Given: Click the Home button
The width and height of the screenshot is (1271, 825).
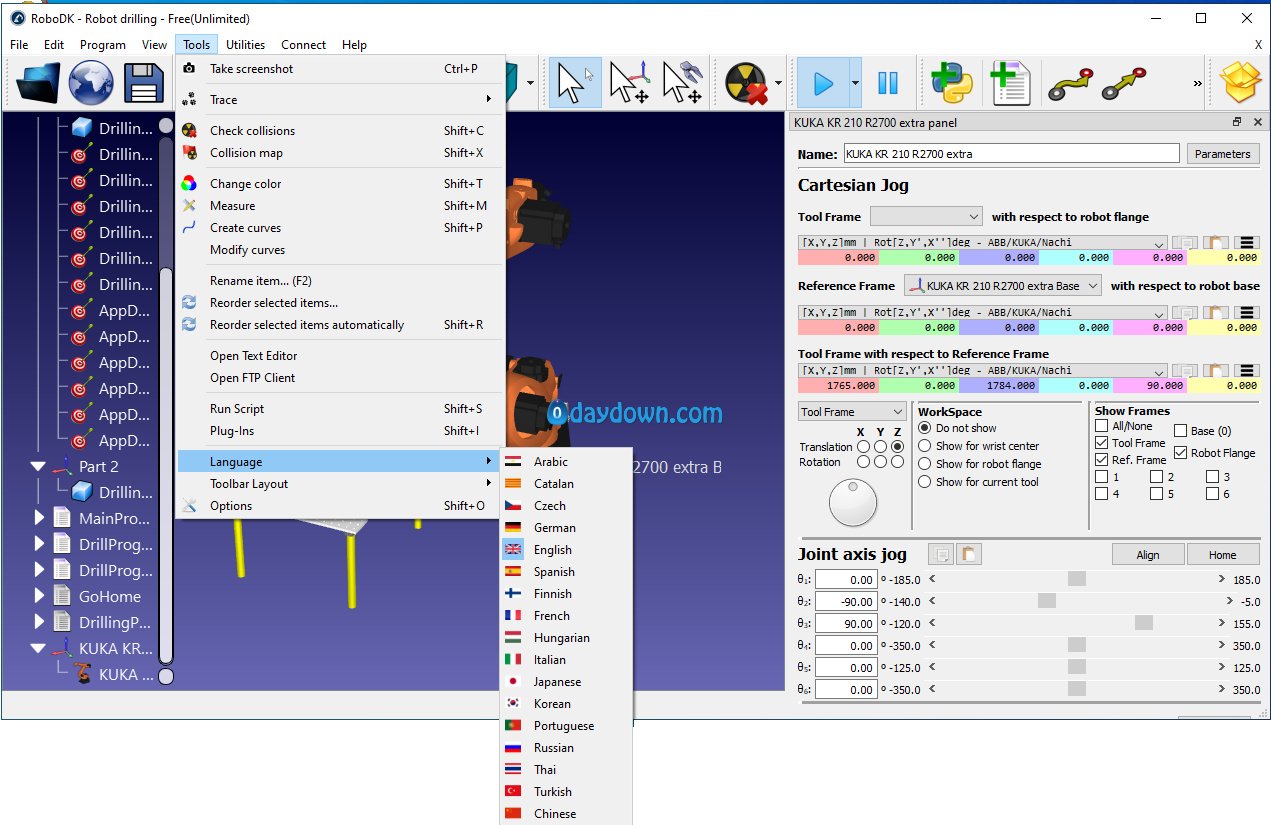Looking at the screenshot, I should click(x=1222, y=555).
